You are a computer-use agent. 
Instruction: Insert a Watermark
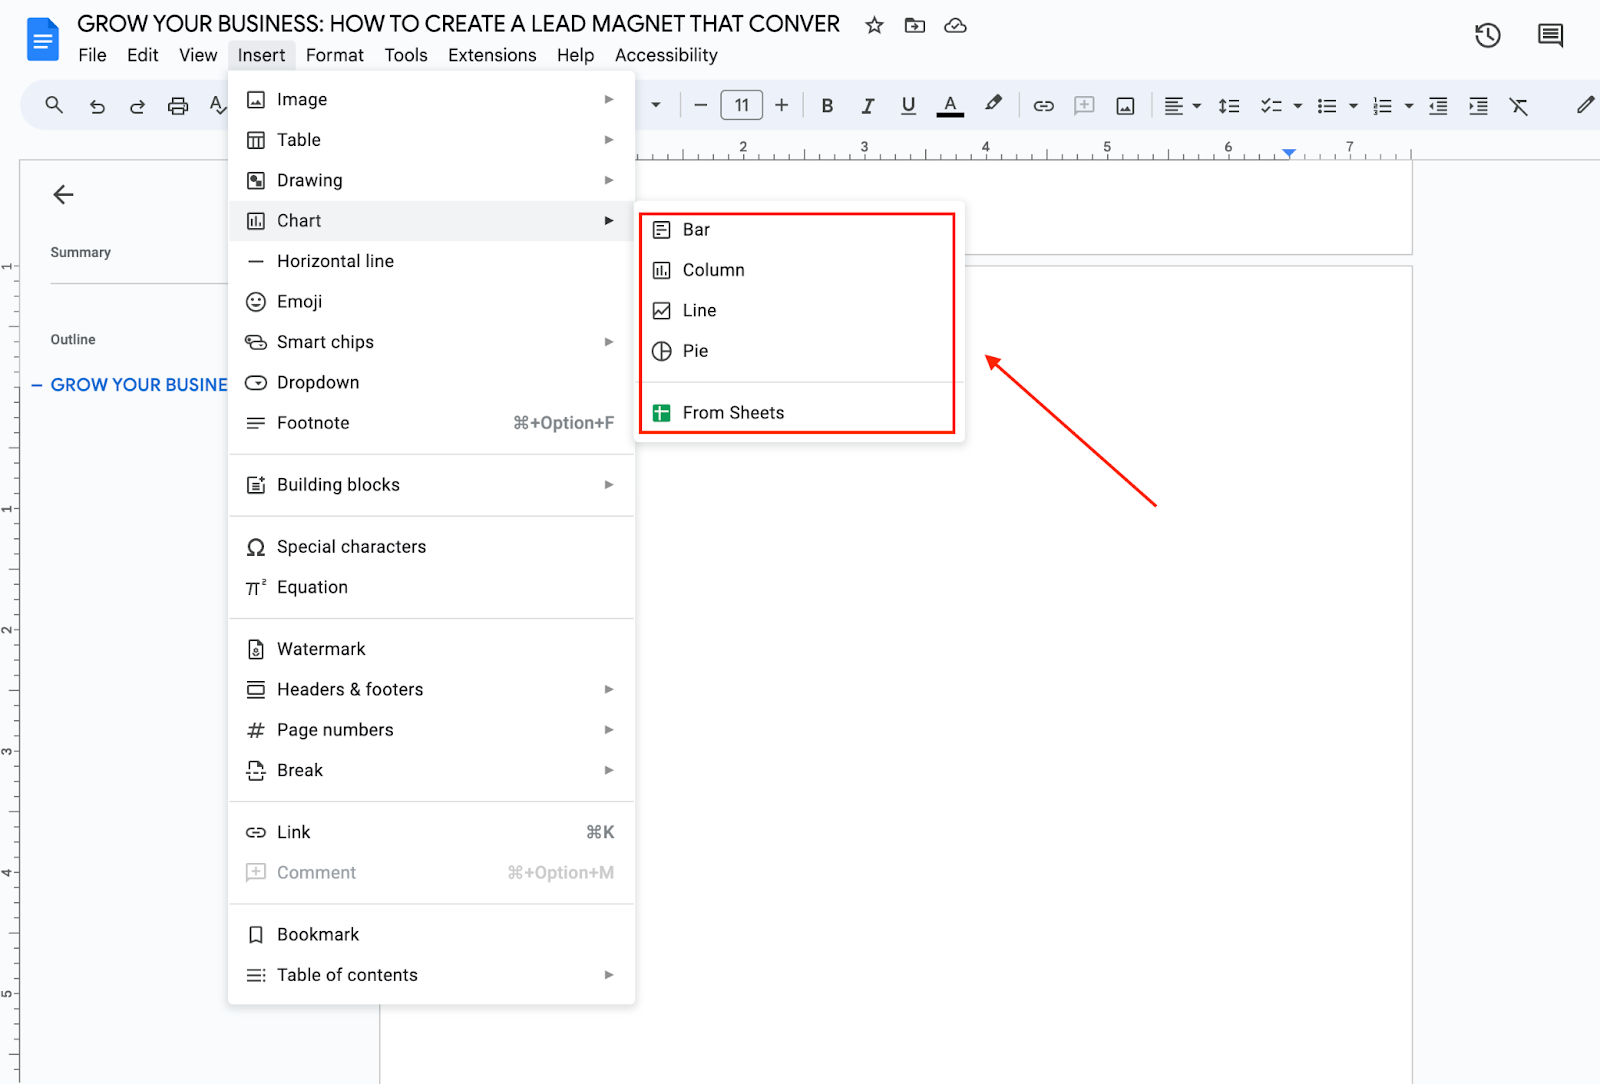click(x=431, y=649)
